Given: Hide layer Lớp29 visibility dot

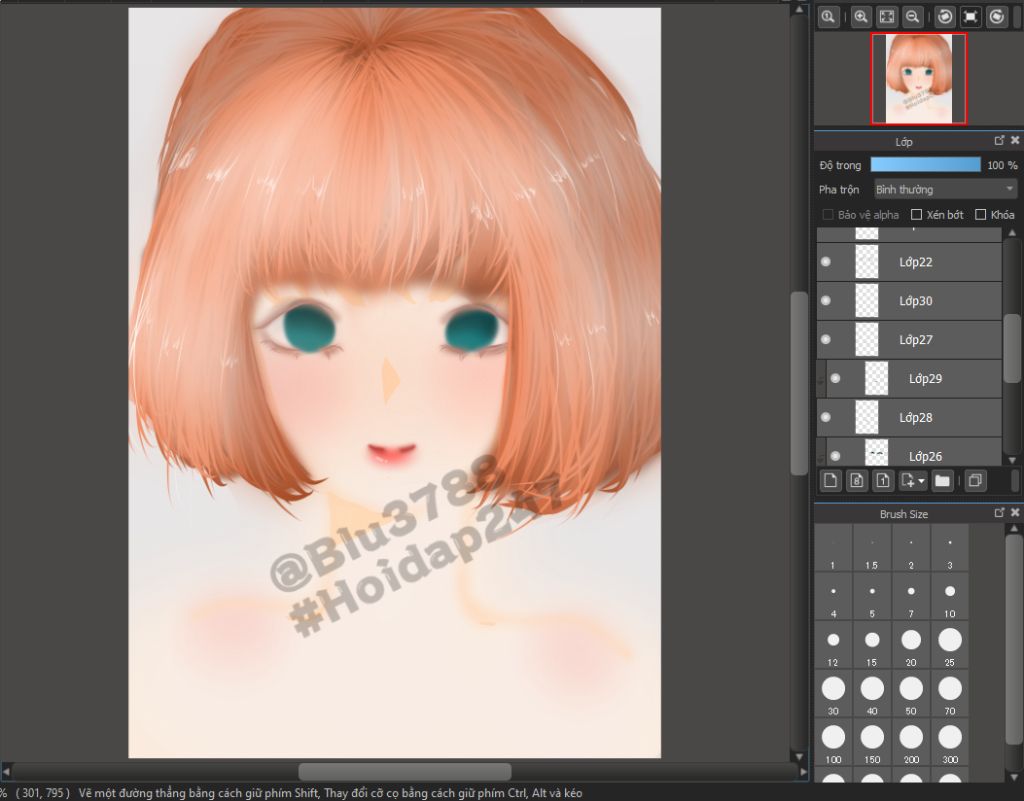Looking at the screenshot, I should point(835,378).
